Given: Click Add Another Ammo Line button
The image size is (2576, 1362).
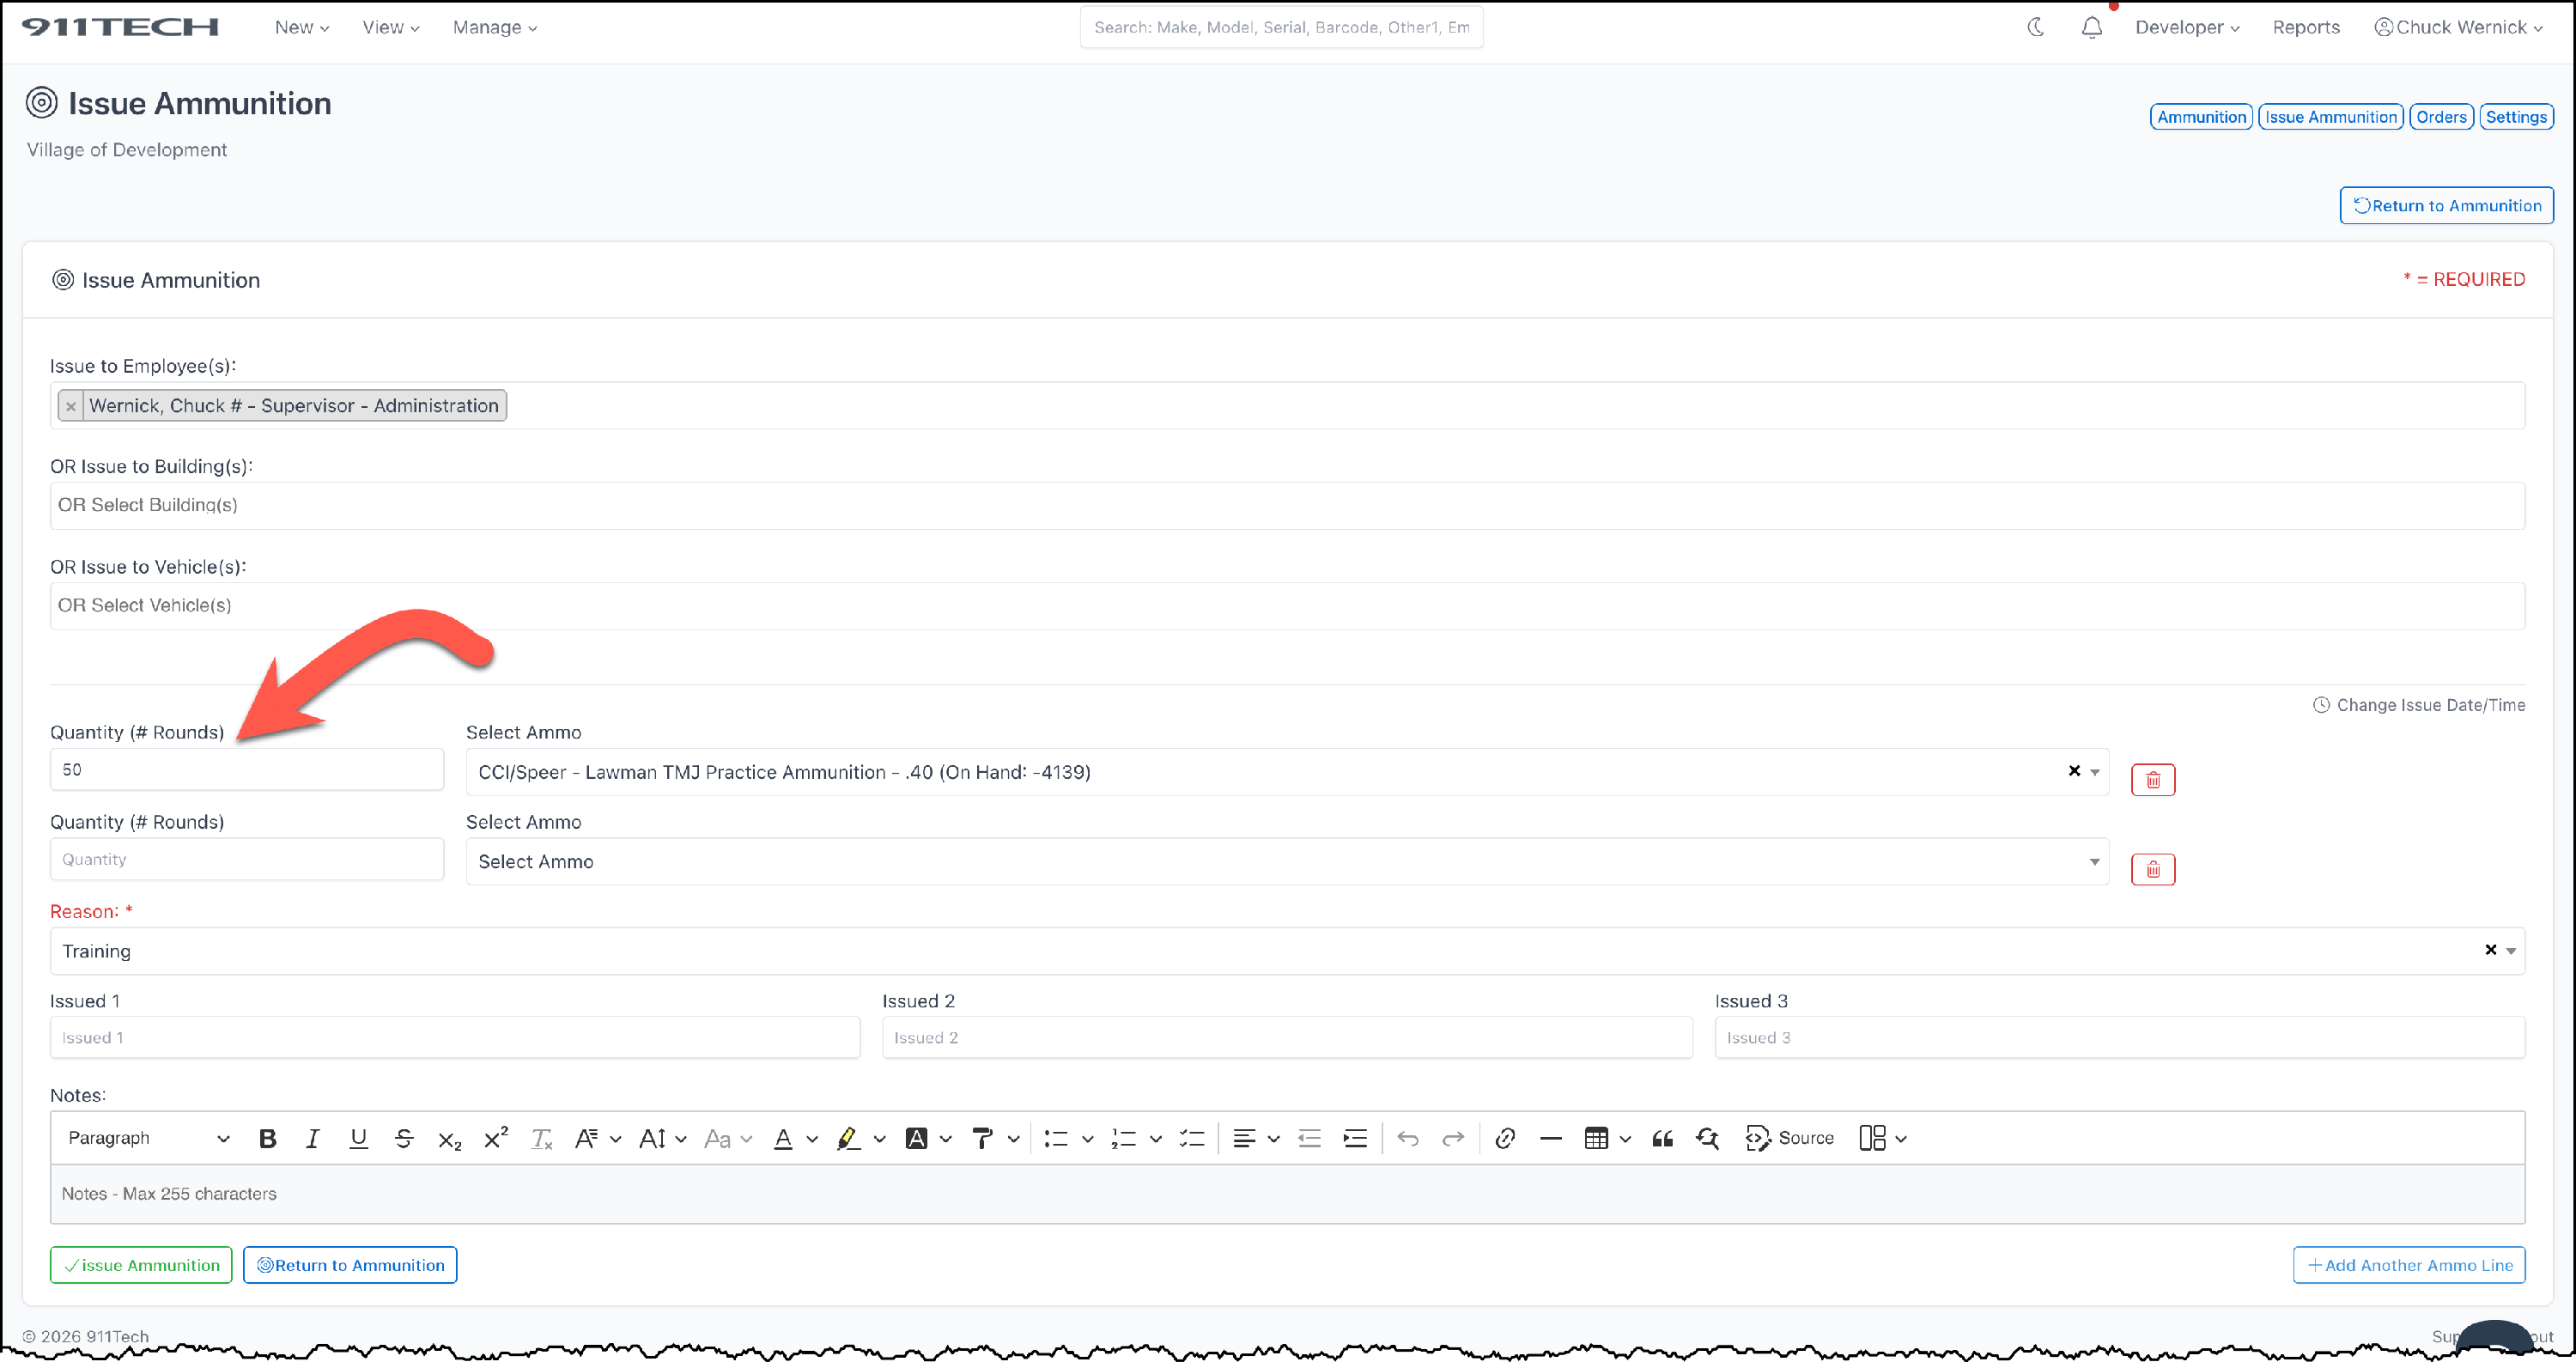Looking at the screenshot, I should point(2408,1265).
